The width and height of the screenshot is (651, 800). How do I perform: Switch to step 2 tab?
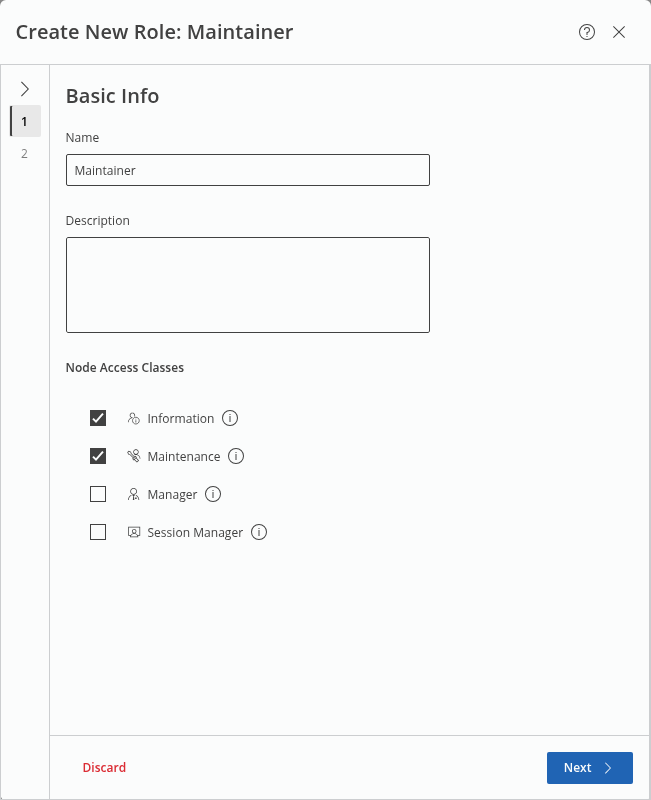tap(25, 153)
